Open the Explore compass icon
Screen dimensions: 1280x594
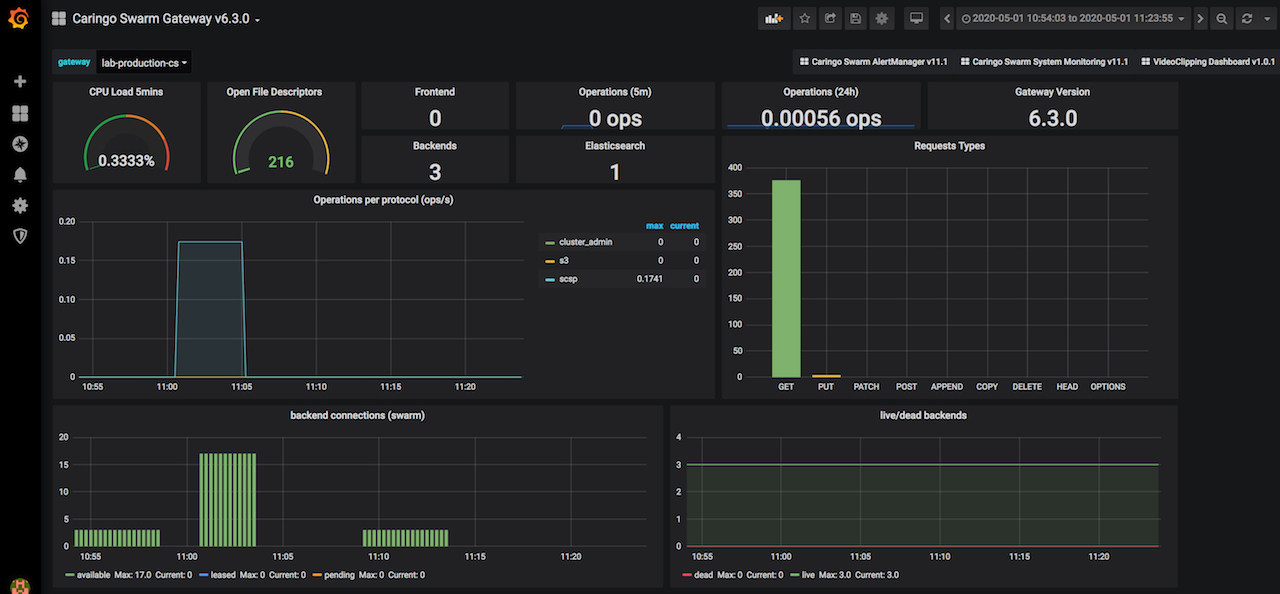point(20,144)
